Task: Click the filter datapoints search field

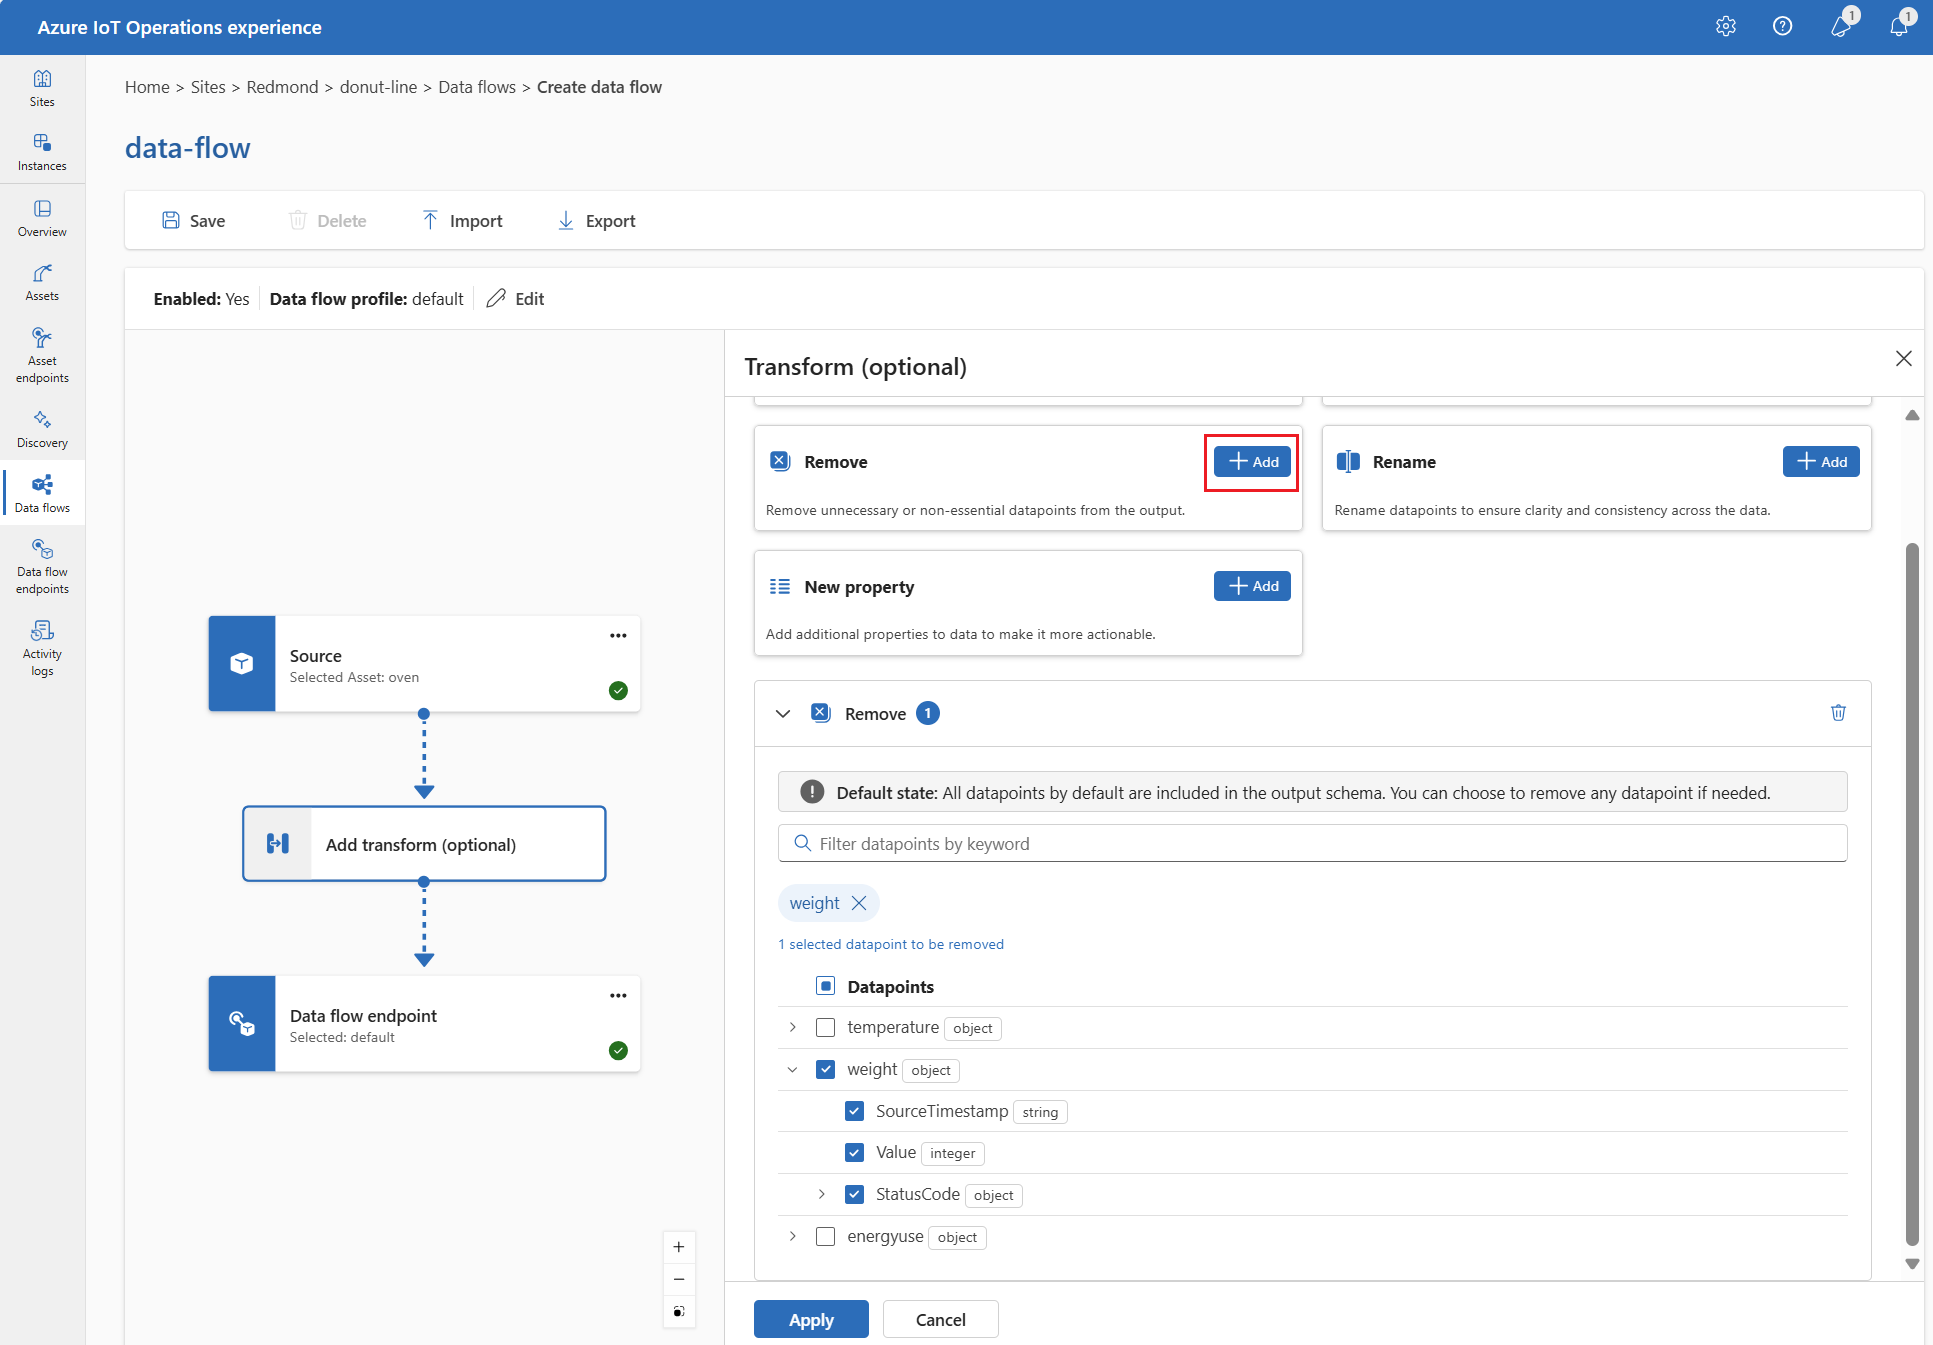Action: point(1100,843)
